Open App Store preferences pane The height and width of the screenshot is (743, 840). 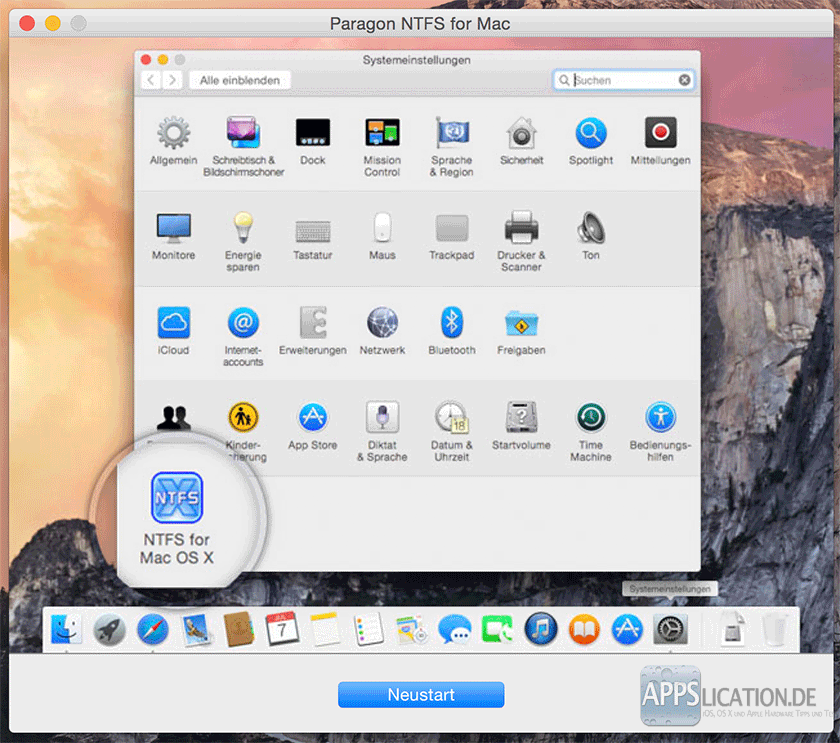click(x=313, y=426)
